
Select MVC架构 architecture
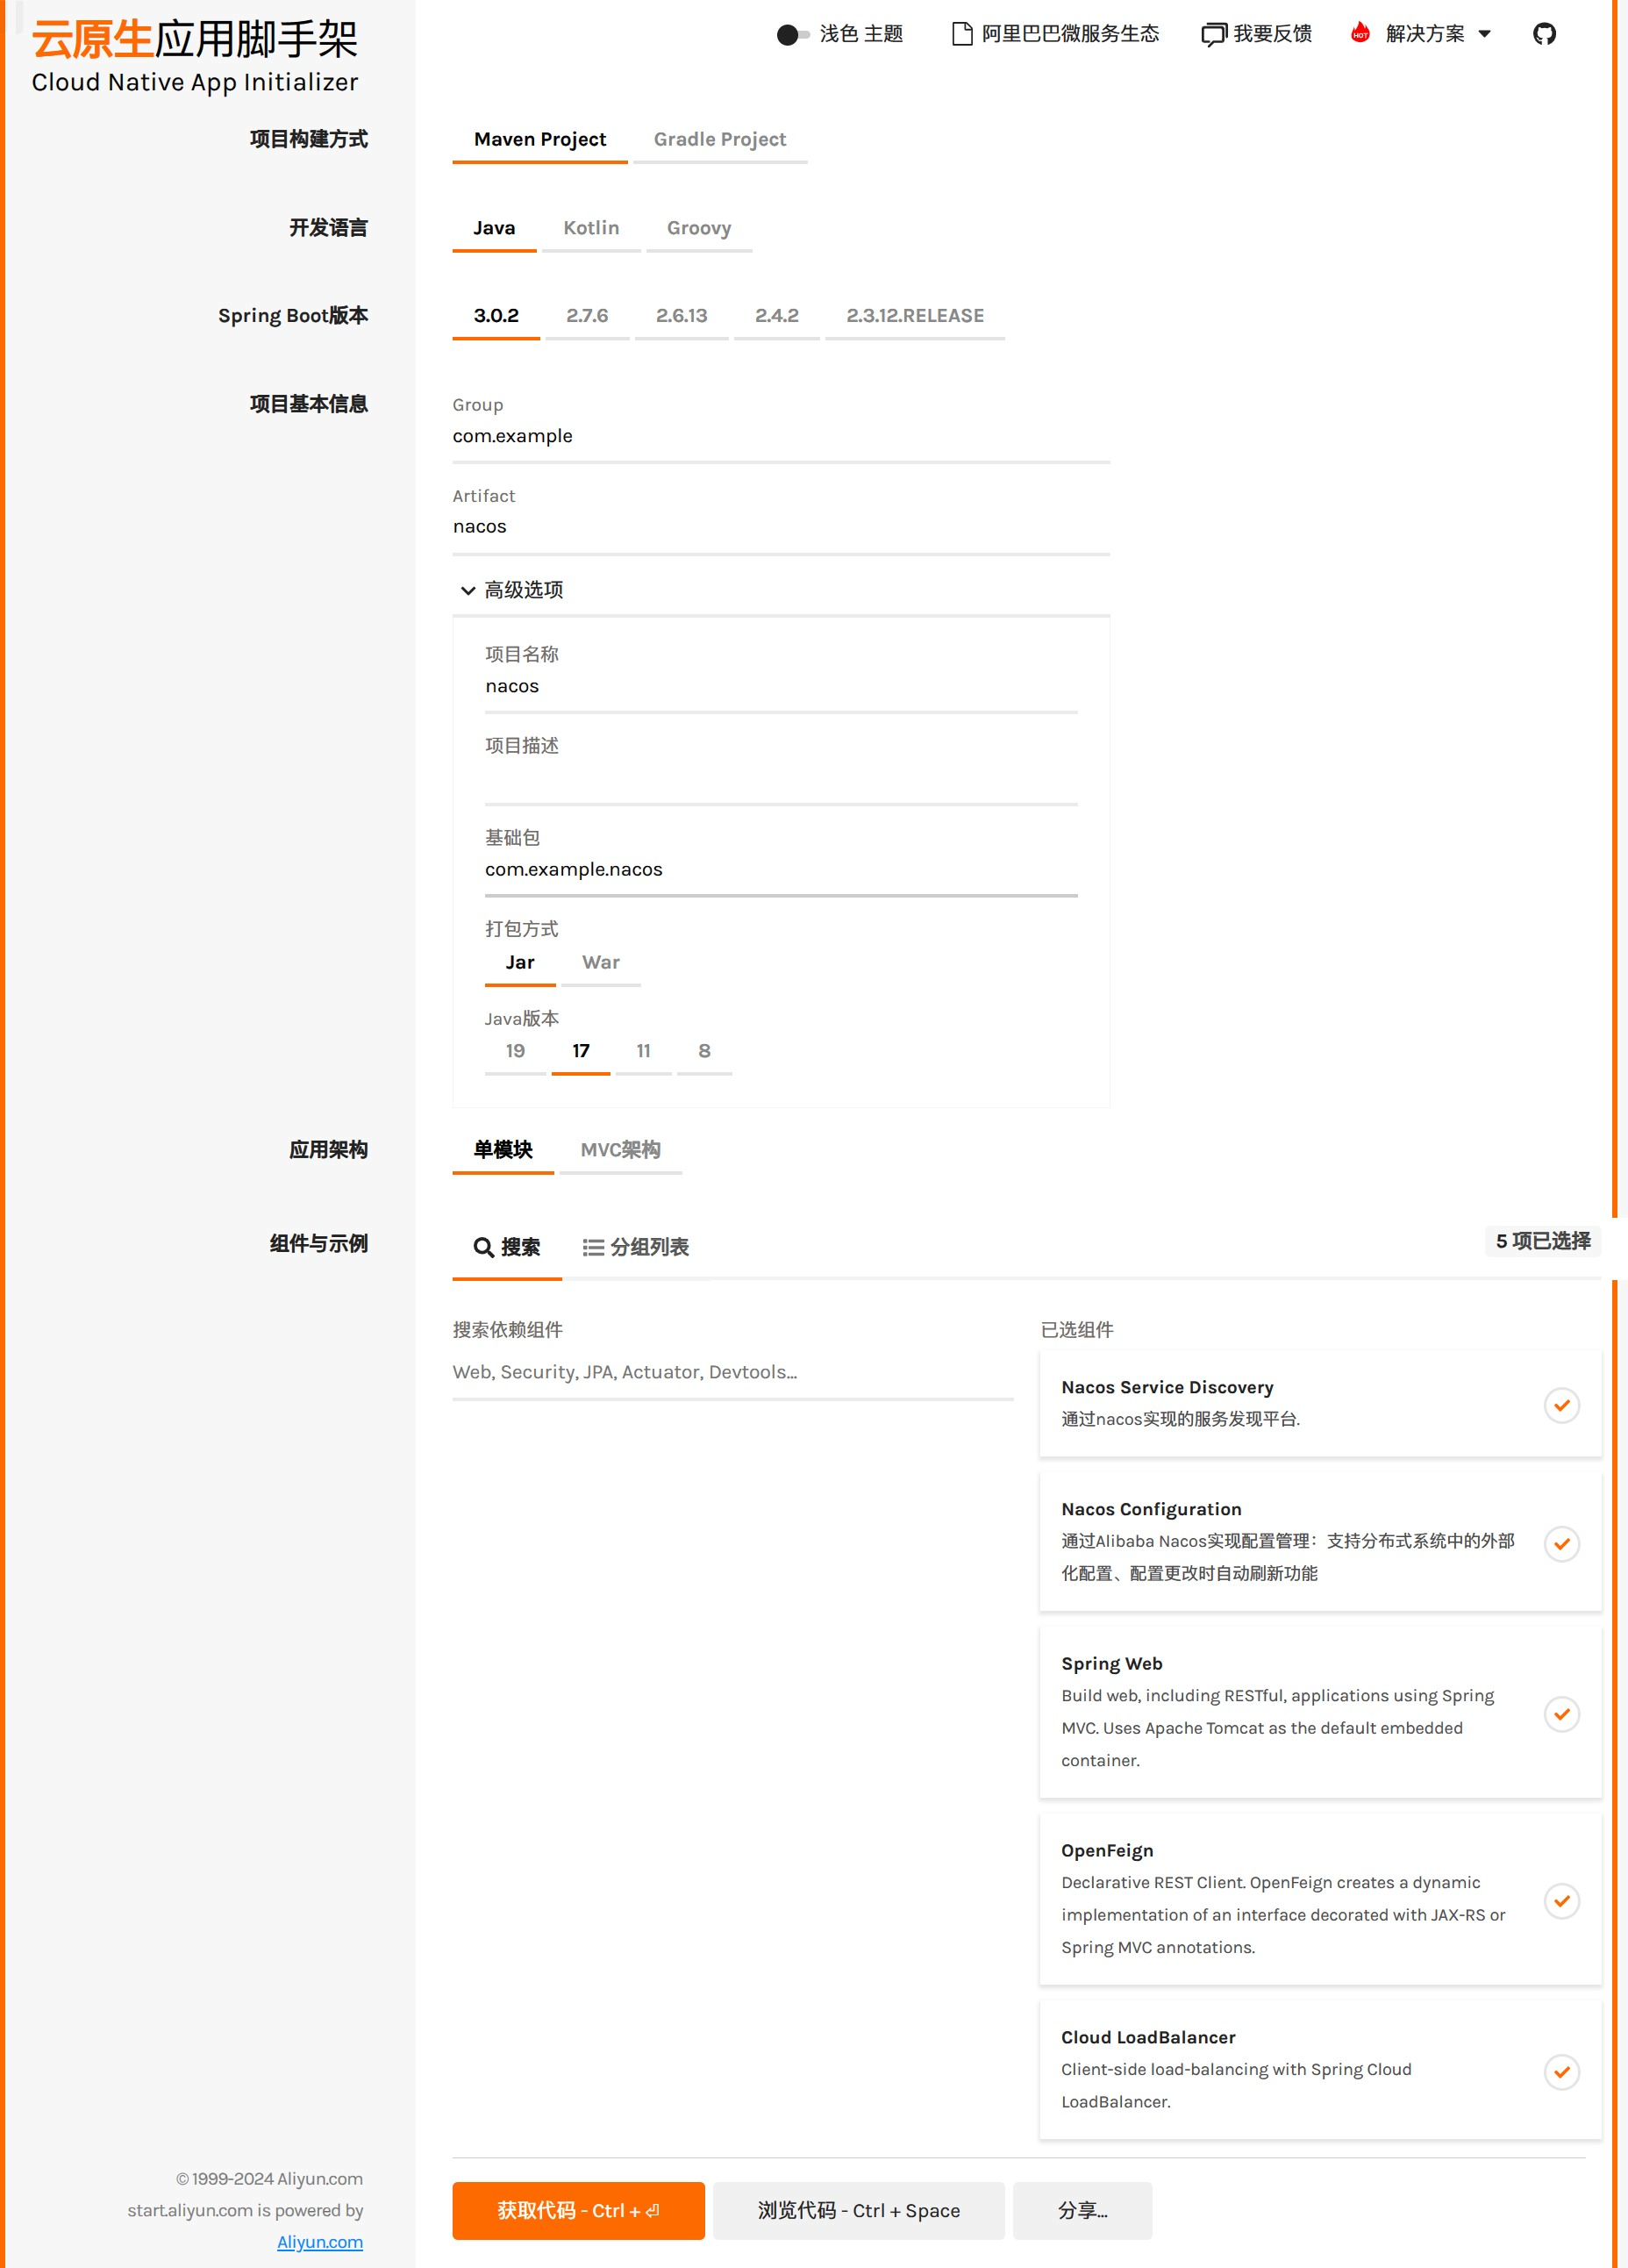tap(621, 1150)
